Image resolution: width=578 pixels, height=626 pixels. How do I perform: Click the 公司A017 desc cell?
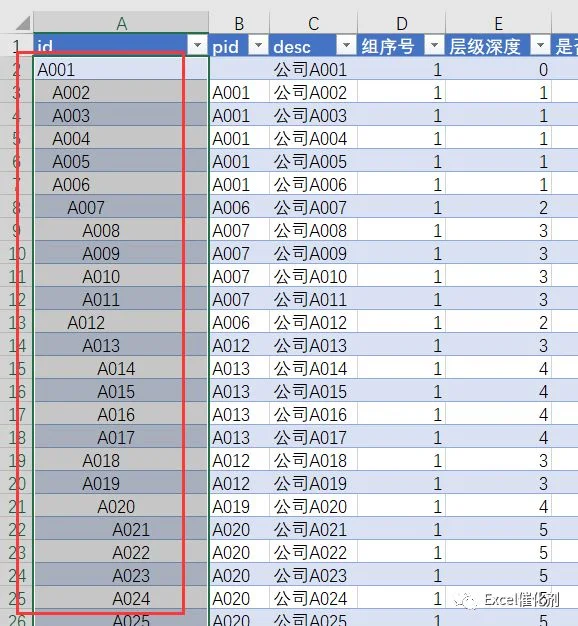click(x=313, y=438)
